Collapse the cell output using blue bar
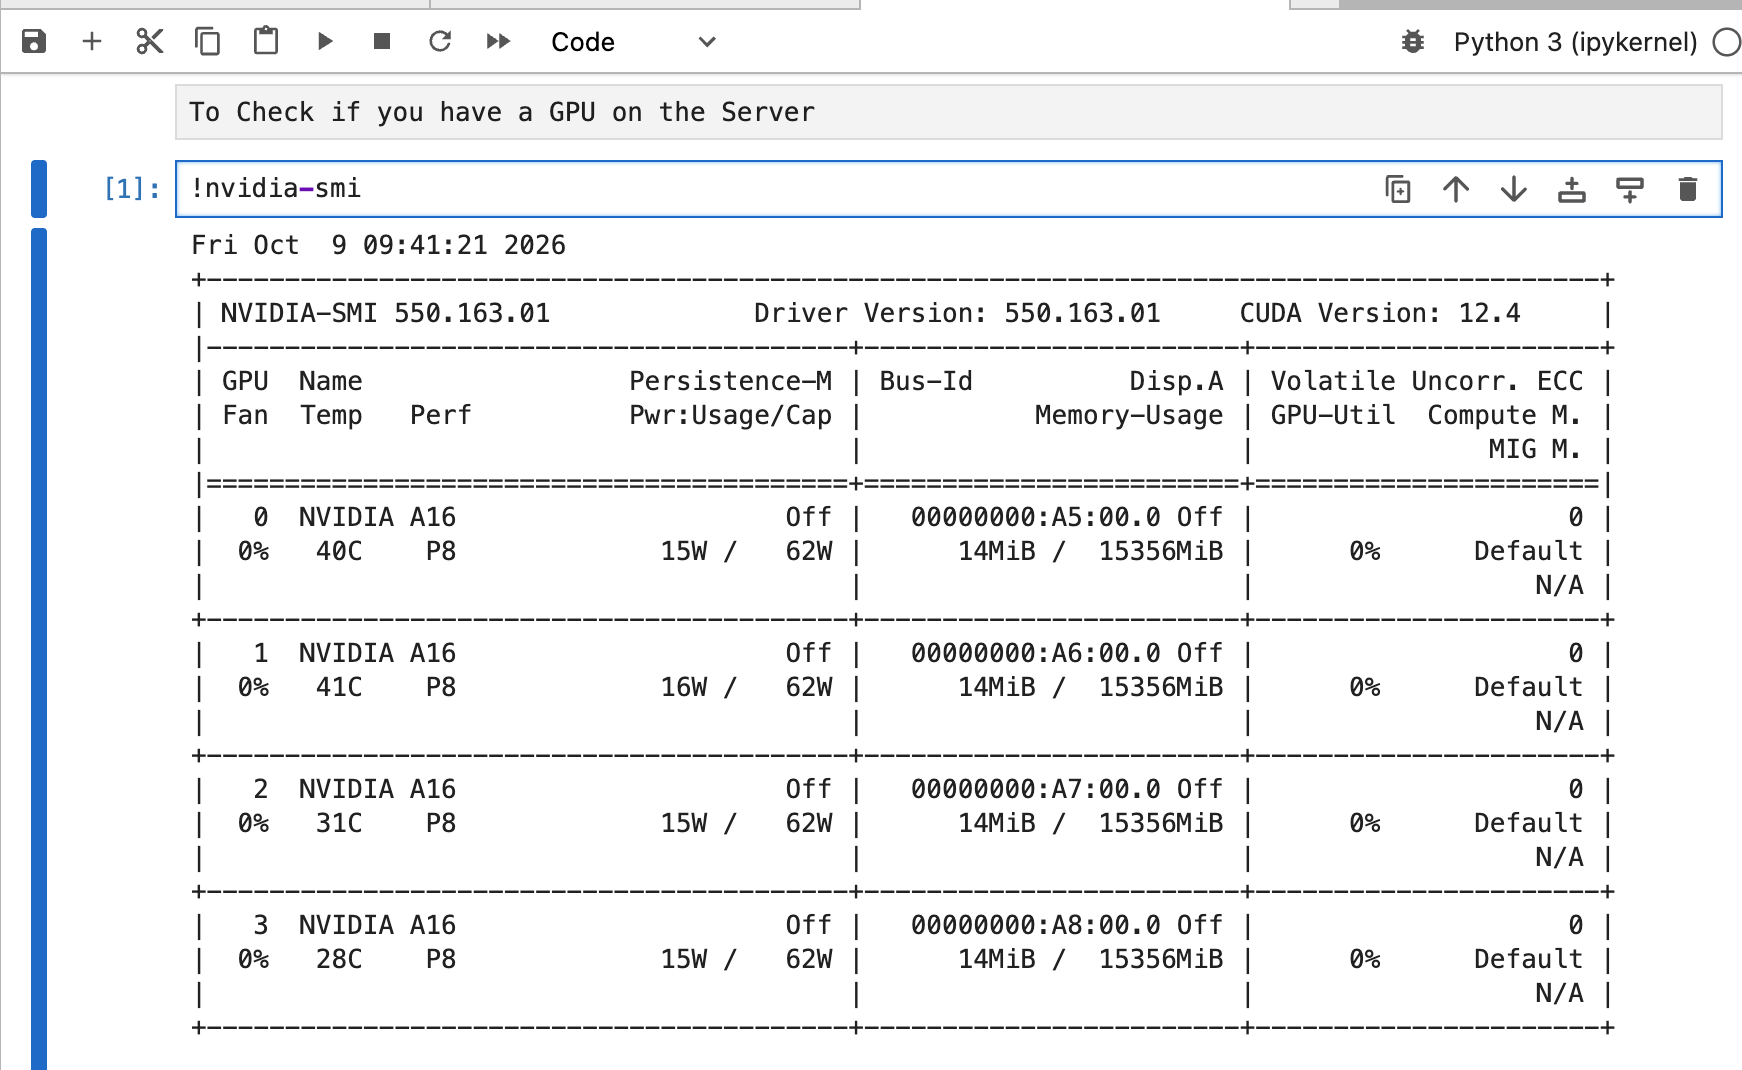 (39, 650)
